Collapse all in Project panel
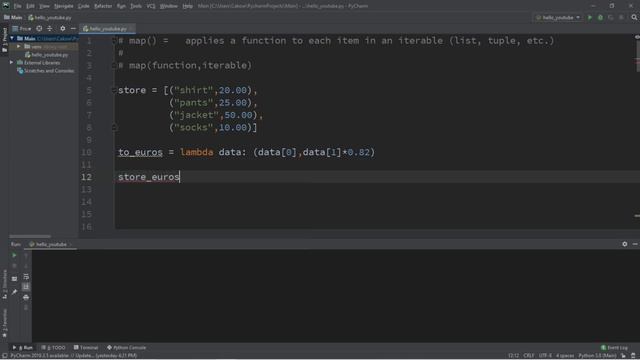This screenshot has width=640, height=360. 50,29
